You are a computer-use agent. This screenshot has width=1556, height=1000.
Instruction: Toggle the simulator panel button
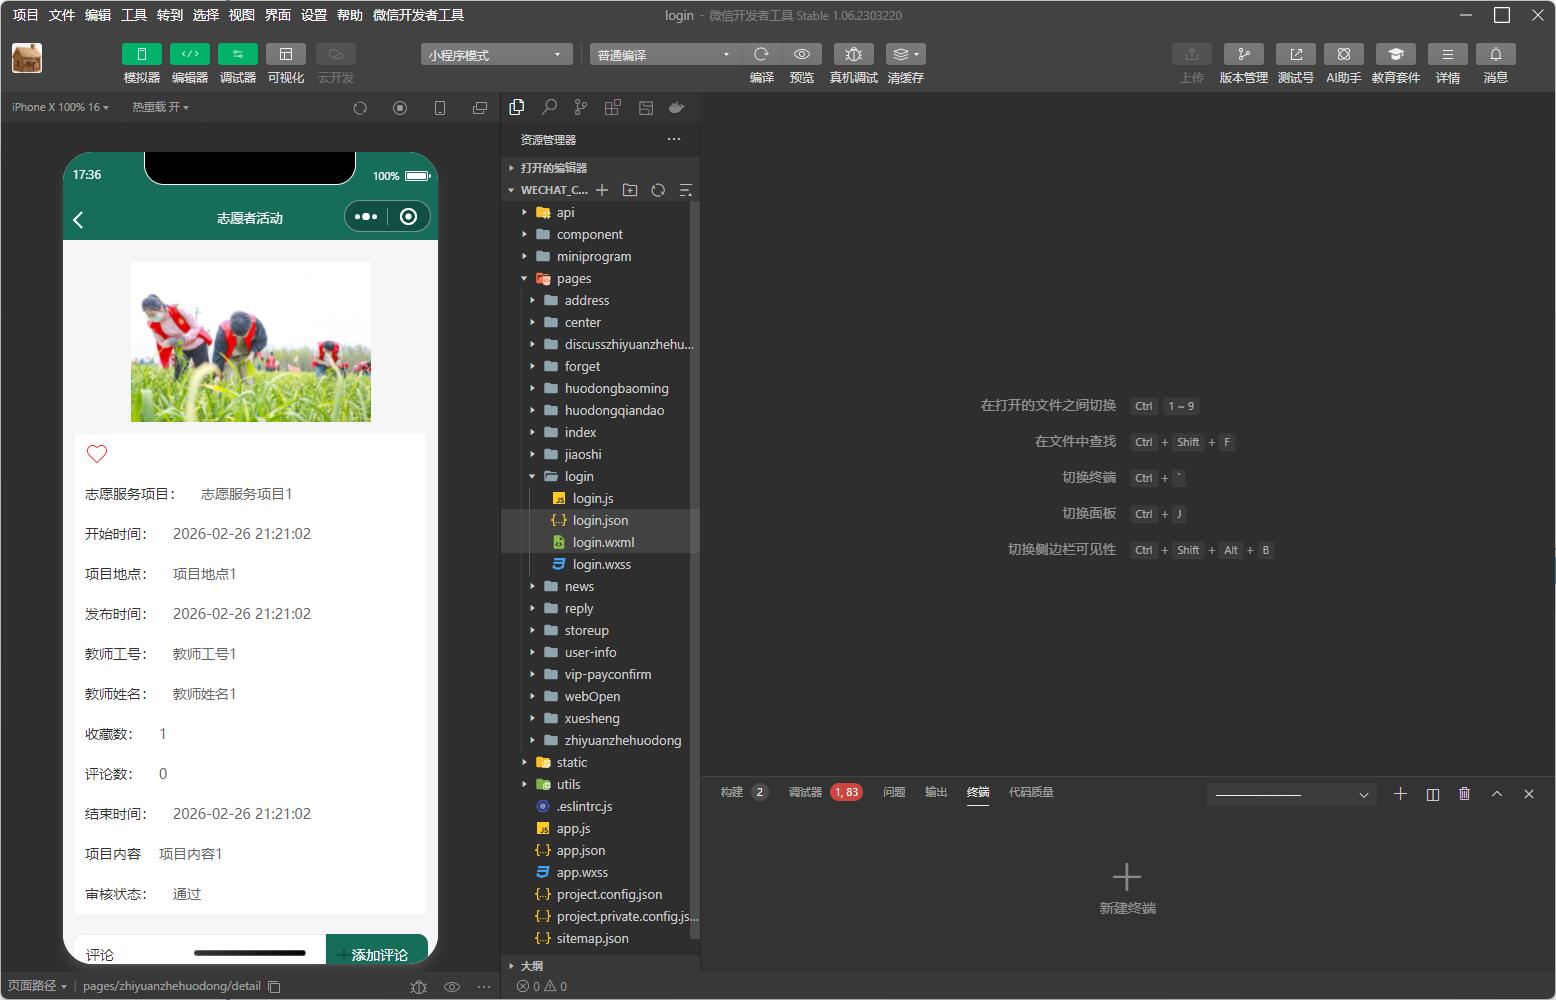coord(142,54)
